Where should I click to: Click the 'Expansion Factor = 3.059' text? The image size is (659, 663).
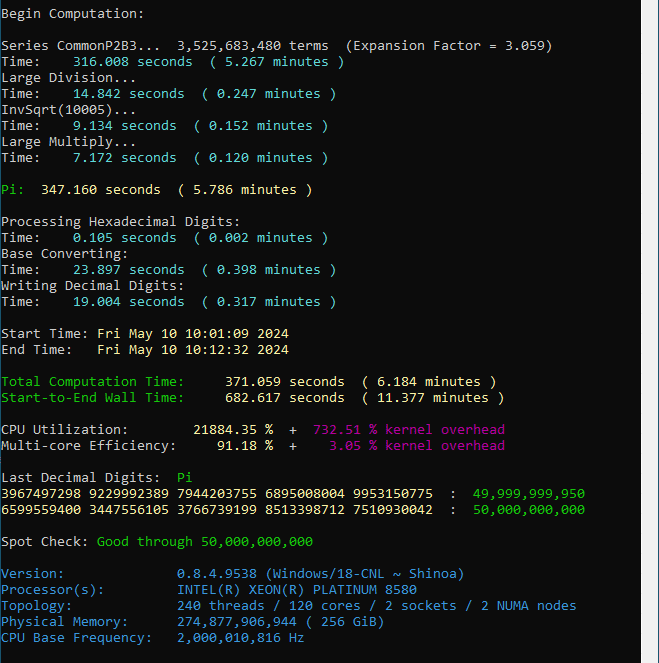point(449,46)
